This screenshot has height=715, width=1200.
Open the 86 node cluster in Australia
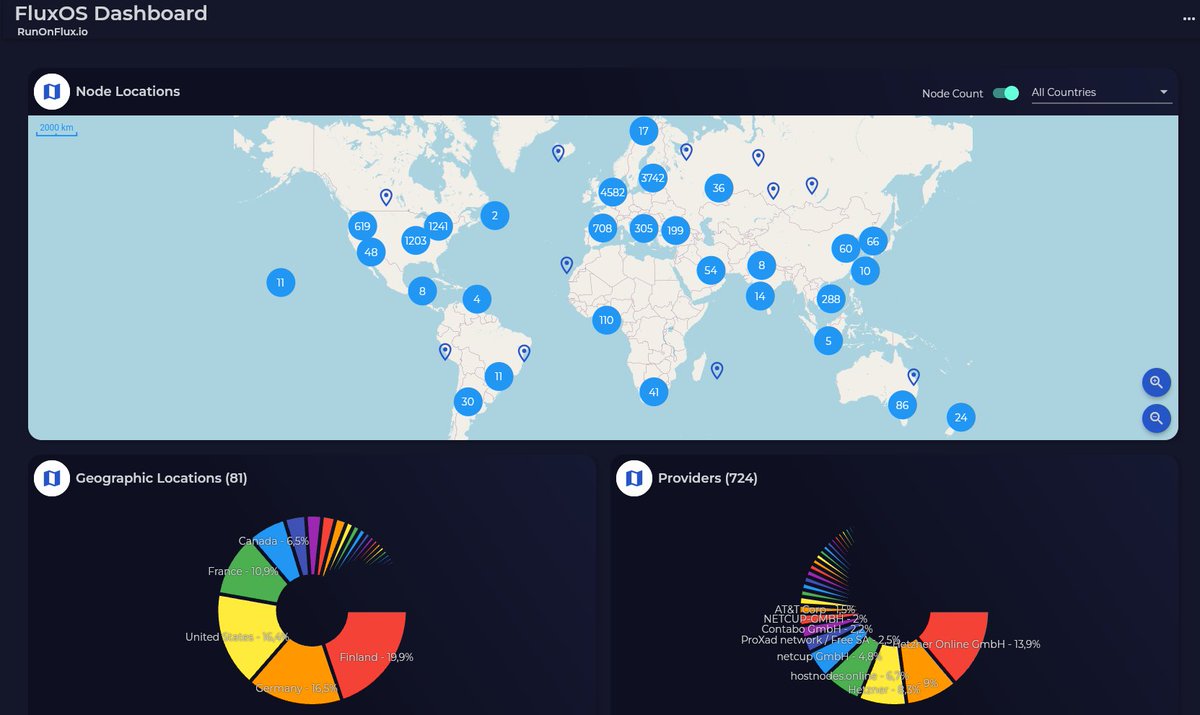pos(902,405)
